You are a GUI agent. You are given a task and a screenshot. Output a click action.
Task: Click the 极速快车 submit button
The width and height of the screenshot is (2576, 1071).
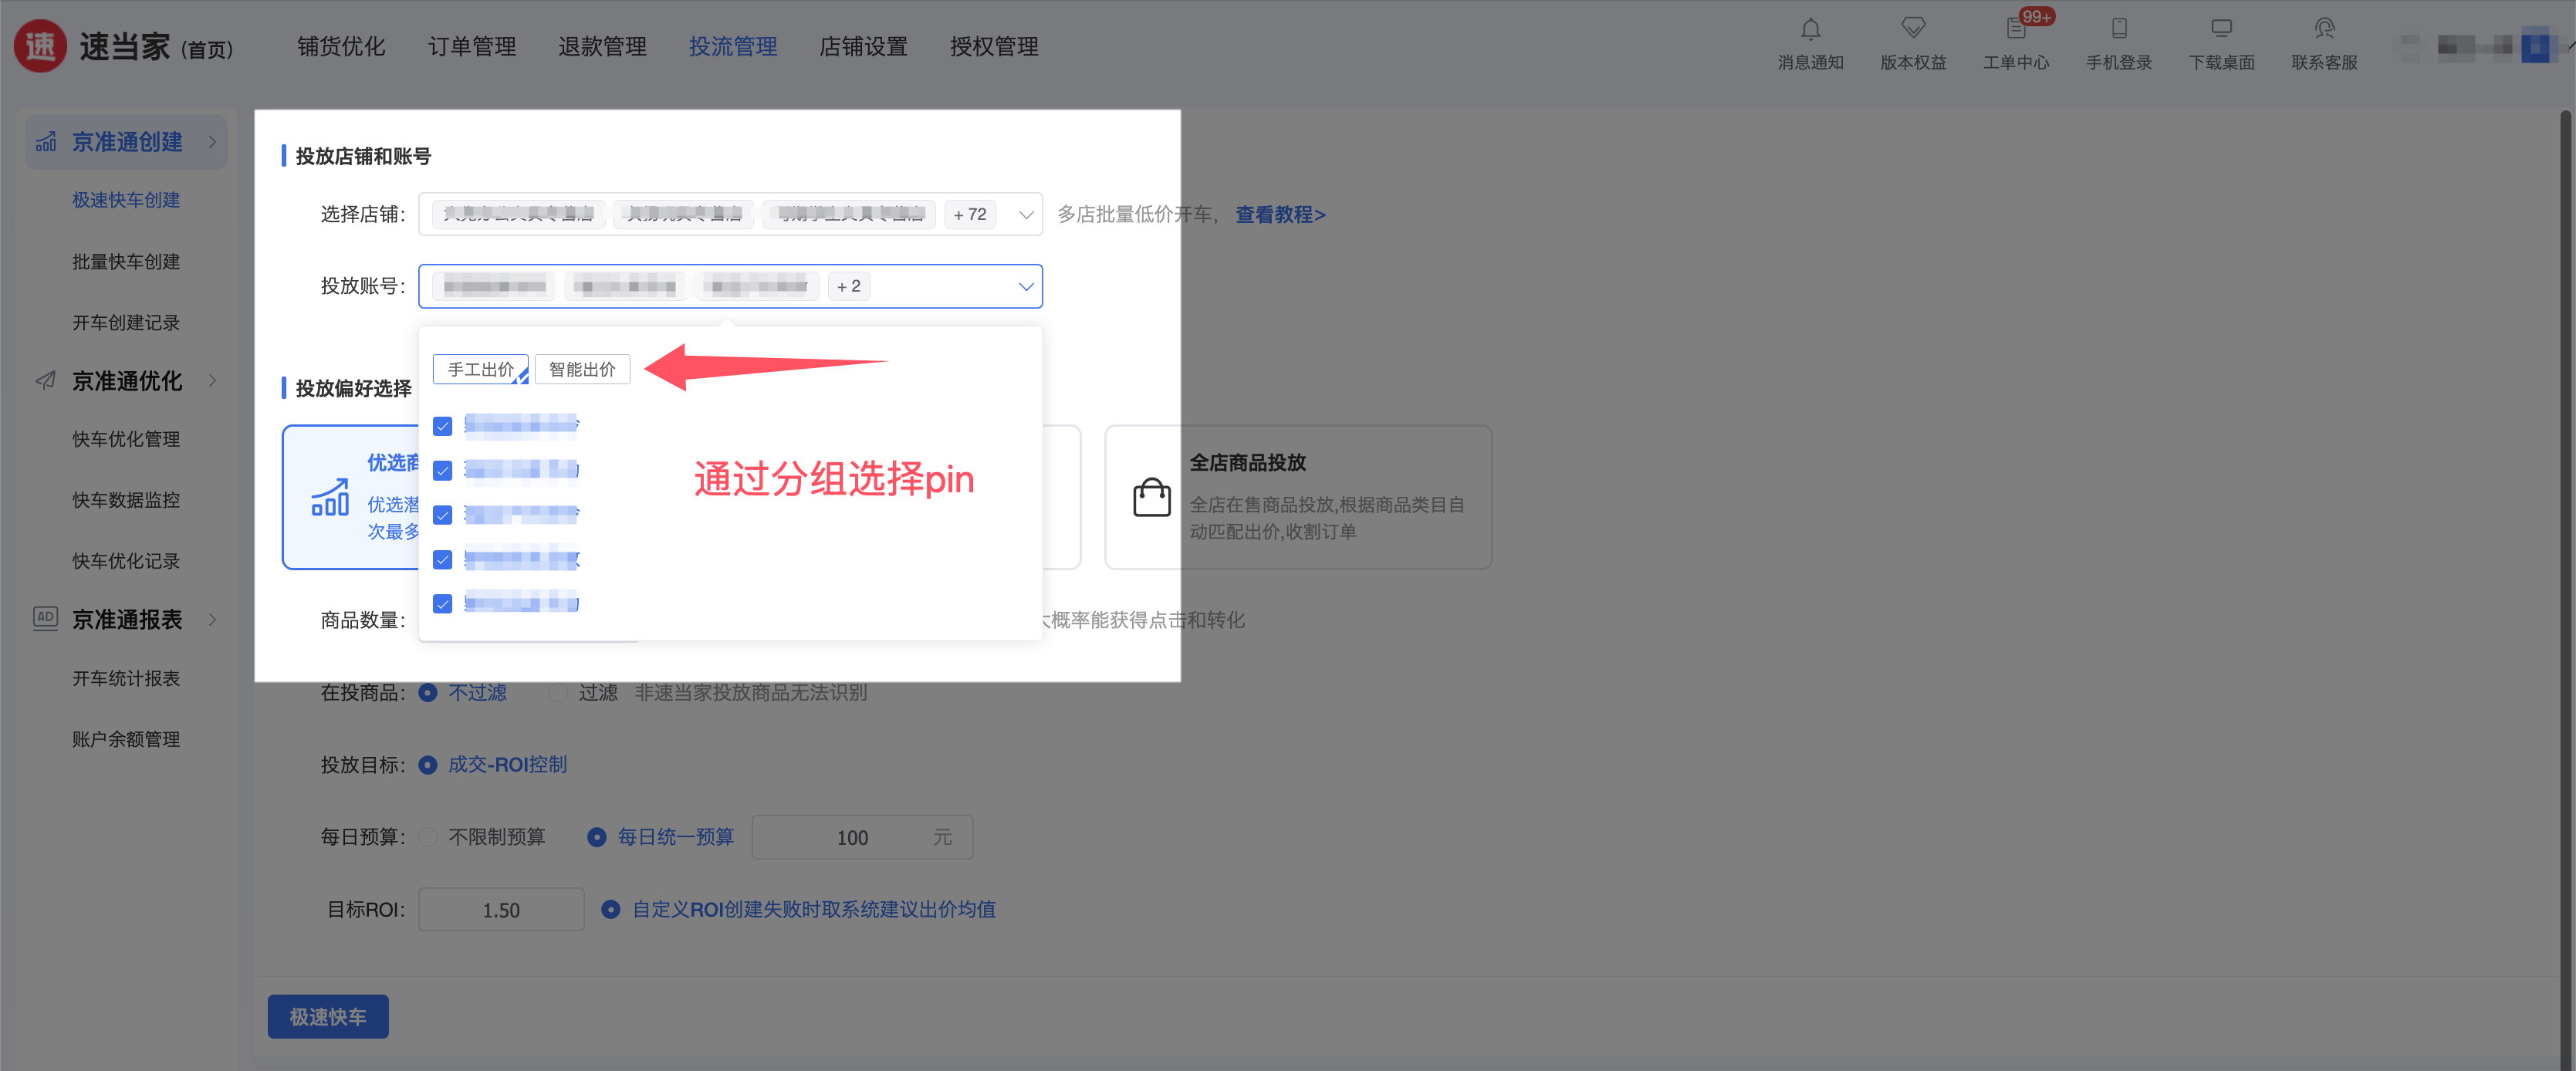click(328, 1017)
